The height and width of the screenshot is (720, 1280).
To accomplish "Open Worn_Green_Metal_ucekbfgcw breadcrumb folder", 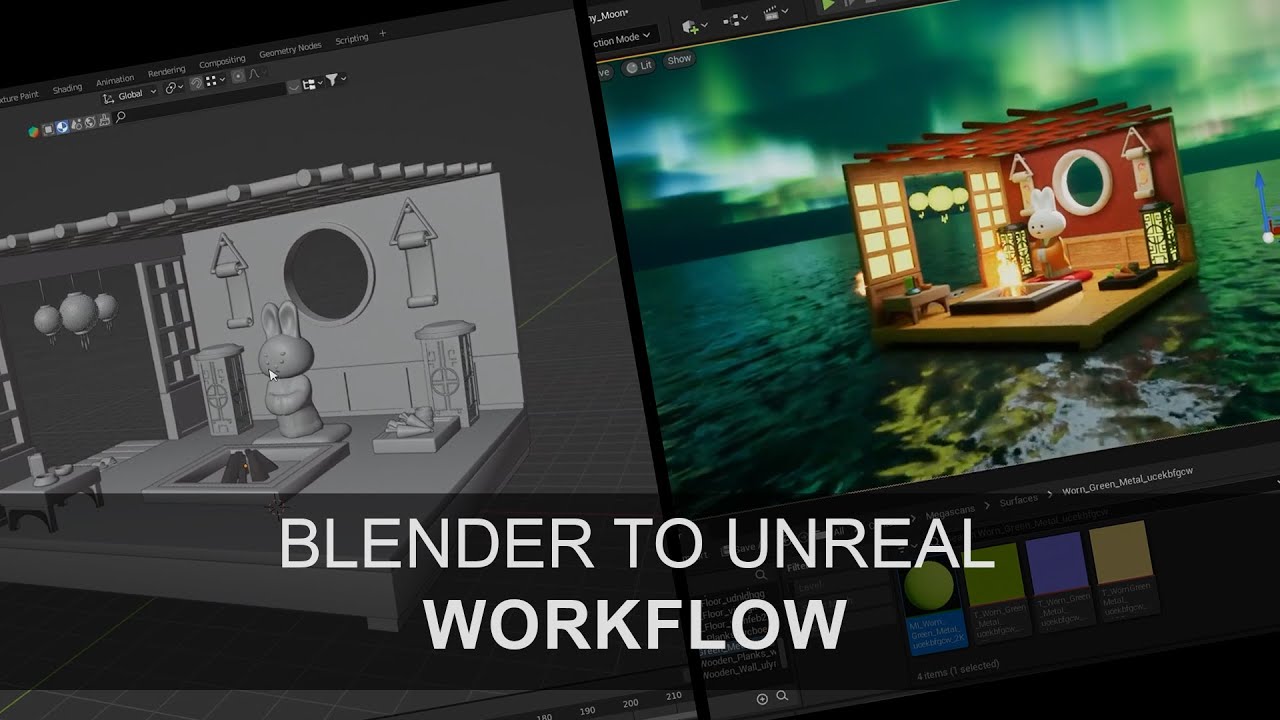I will coord(1127,478).
